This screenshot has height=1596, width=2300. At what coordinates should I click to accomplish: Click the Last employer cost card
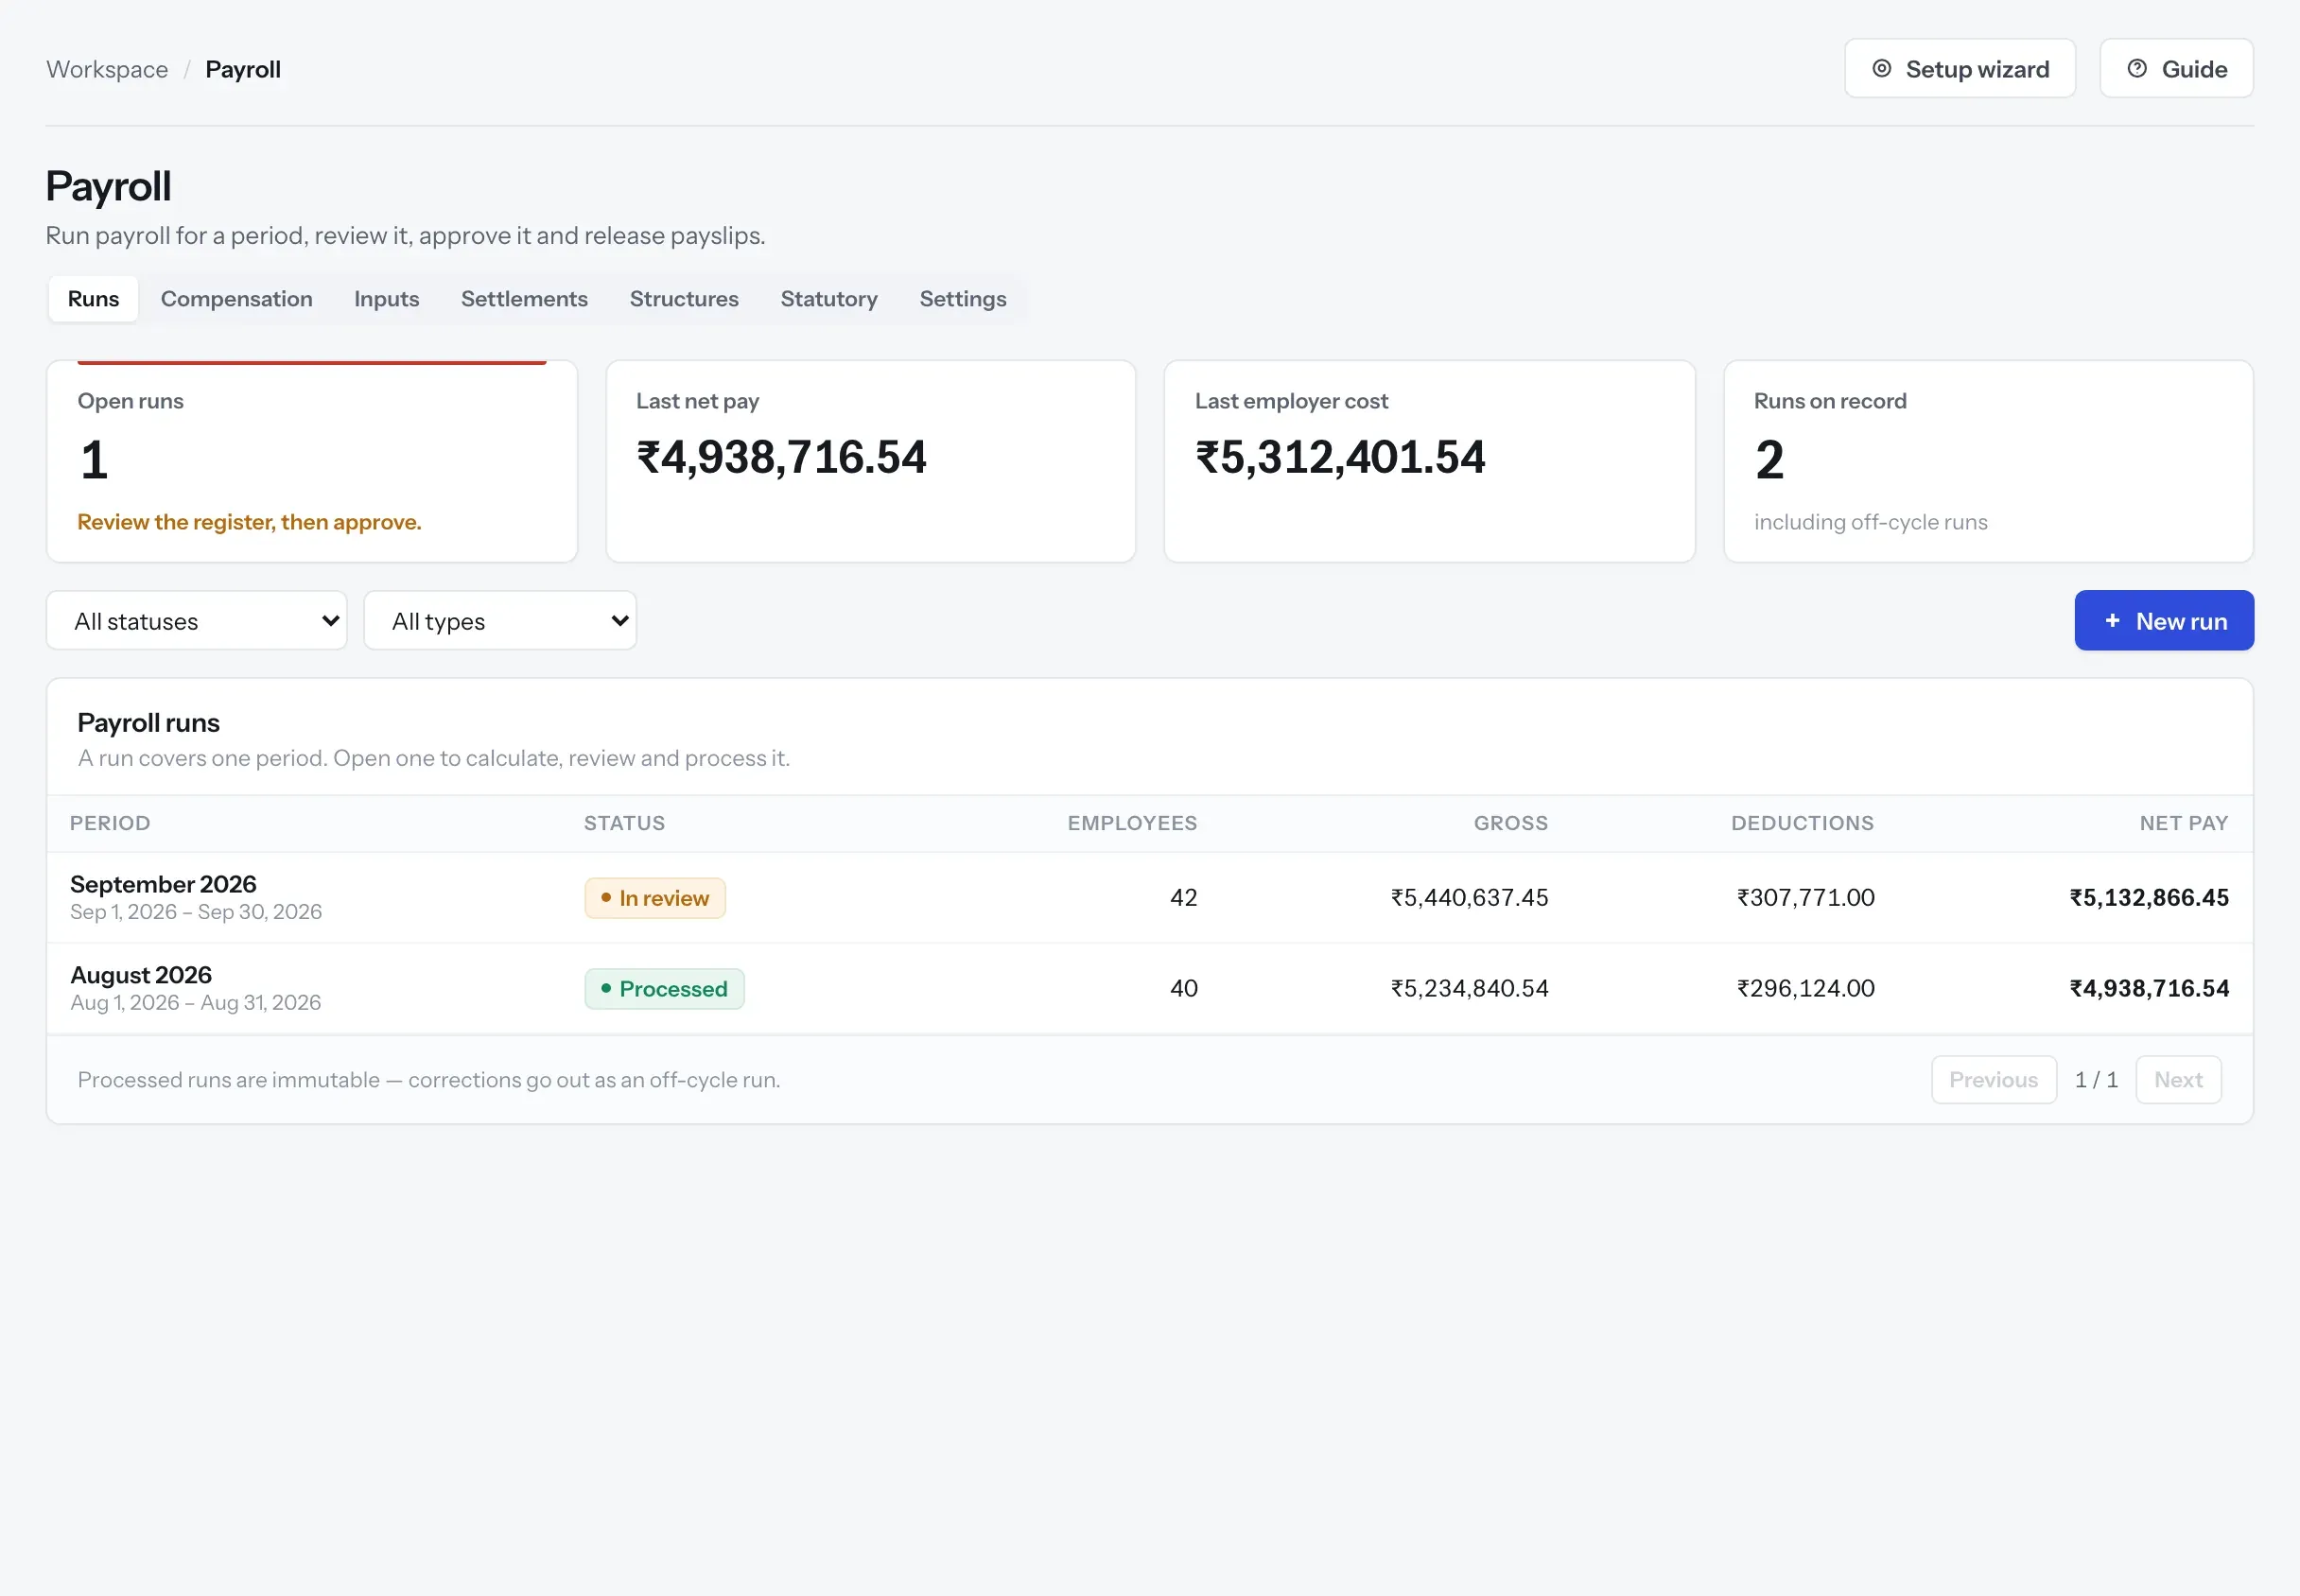pyautogui.click(x=1430, y=462)
